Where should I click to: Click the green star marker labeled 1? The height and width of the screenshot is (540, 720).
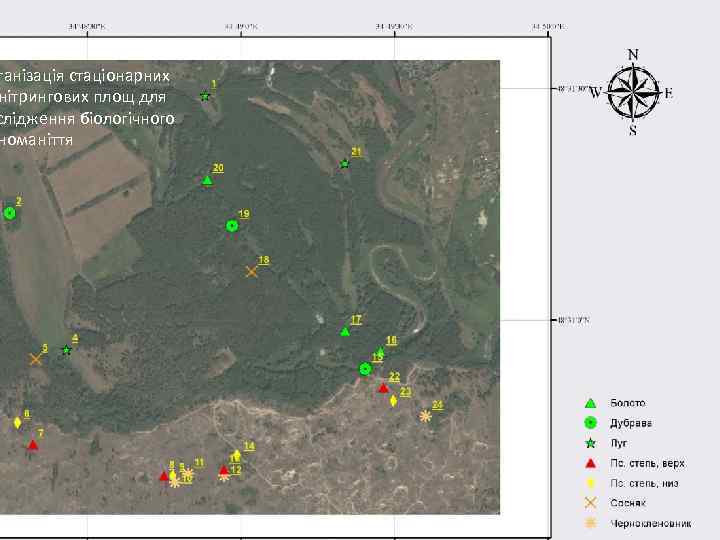tap(205, 96)
